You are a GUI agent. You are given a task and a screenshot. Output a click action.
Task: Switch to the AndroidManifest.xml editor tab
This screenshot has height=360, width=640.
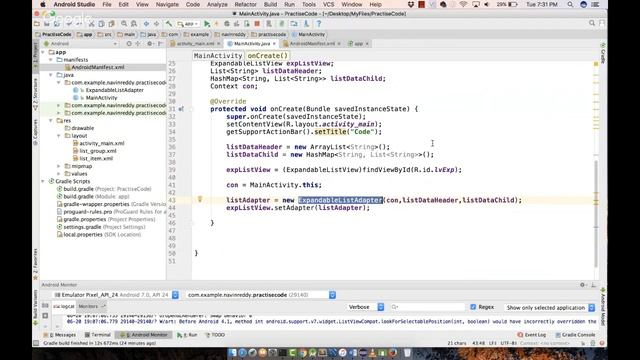click(312, 44)
